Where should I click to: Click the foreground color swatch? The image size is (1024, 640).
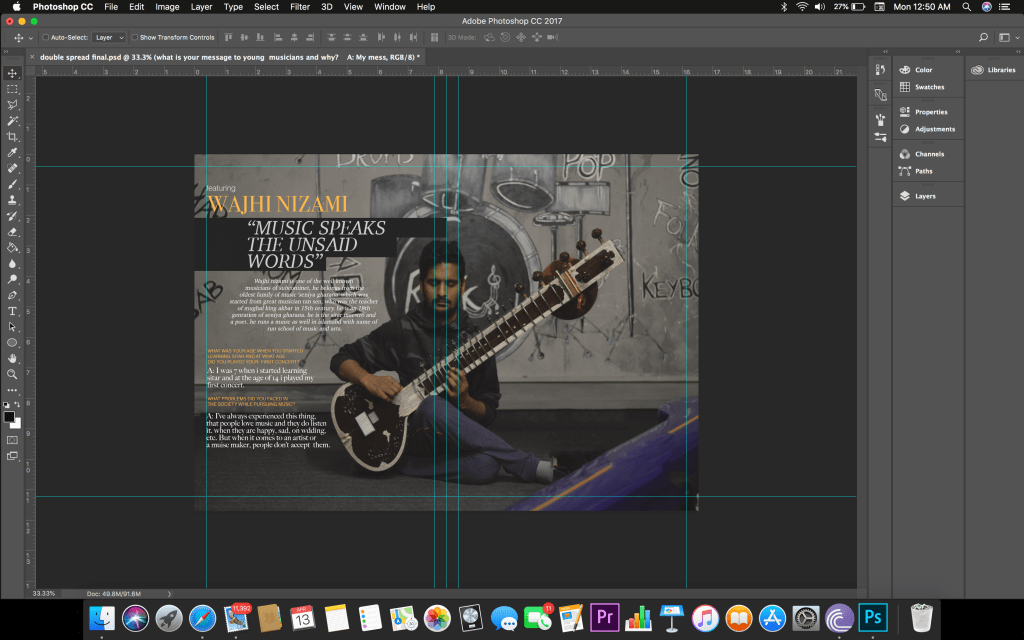point(9,416)
